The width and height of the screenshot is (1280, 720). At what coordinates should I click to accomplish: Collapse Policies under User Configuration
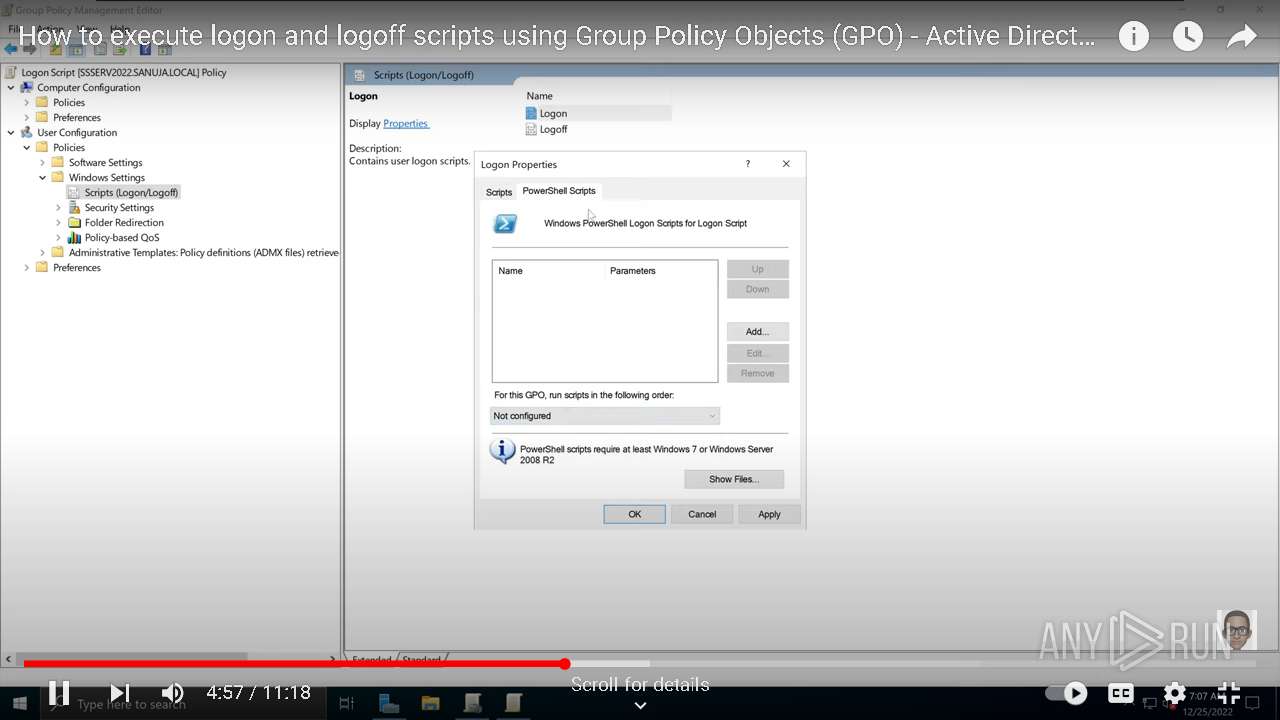click(27, 147)
